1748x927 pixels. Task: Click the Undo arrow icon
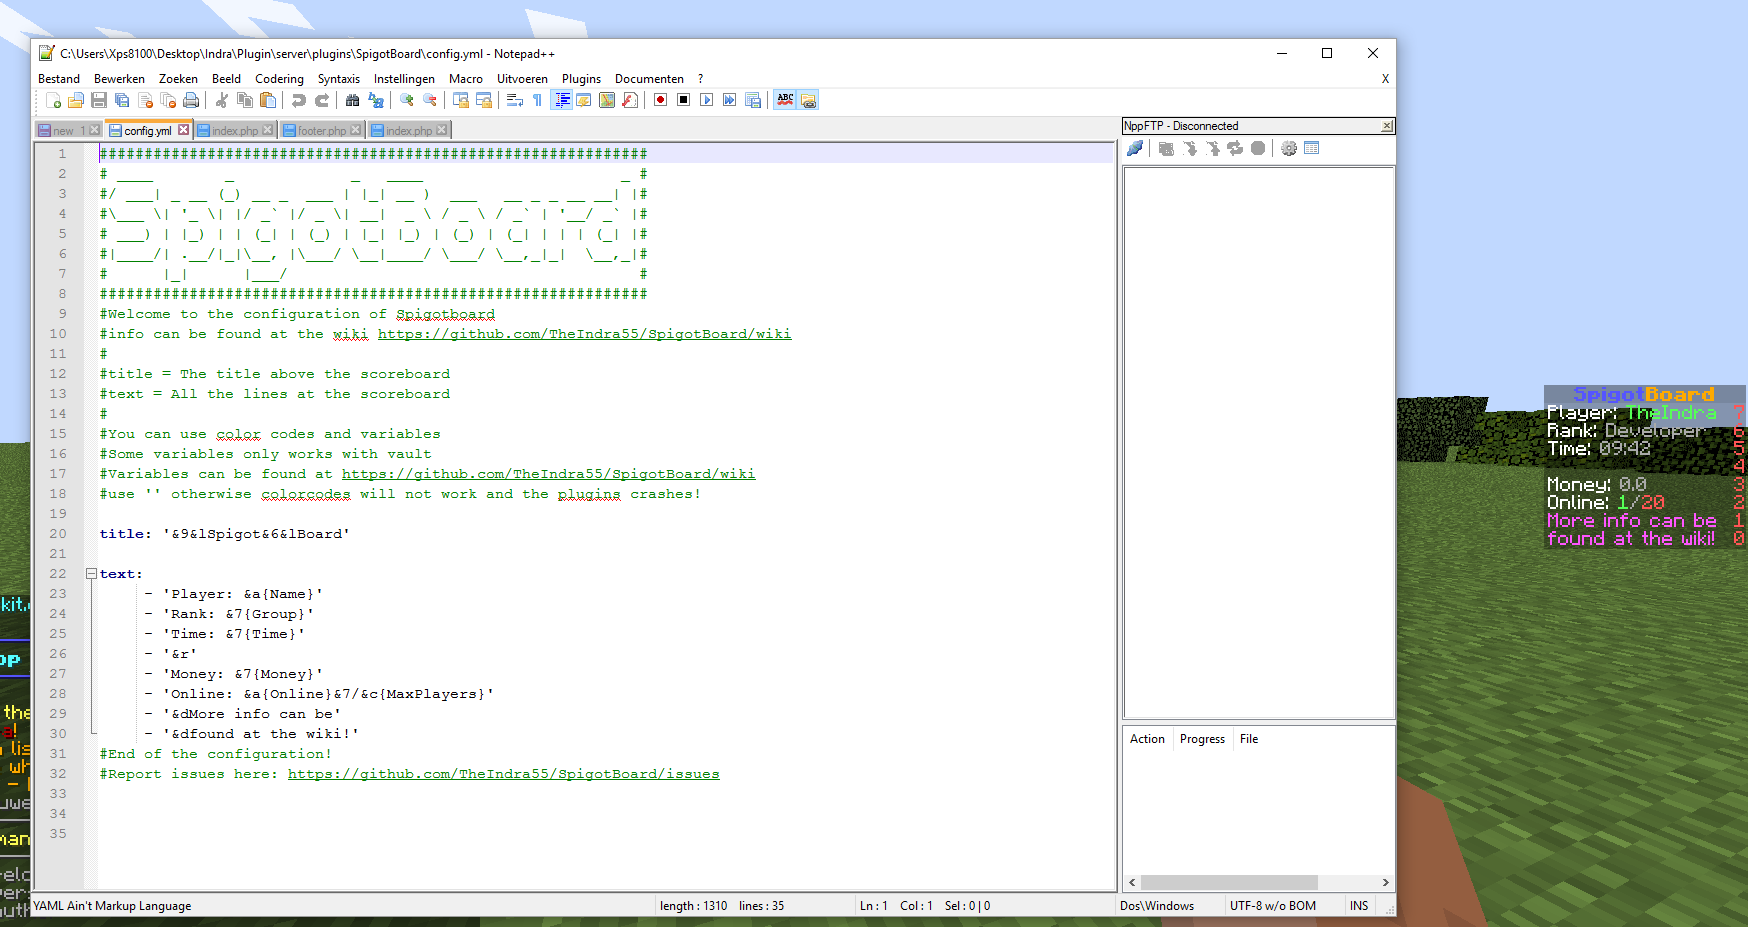point(298,100)
